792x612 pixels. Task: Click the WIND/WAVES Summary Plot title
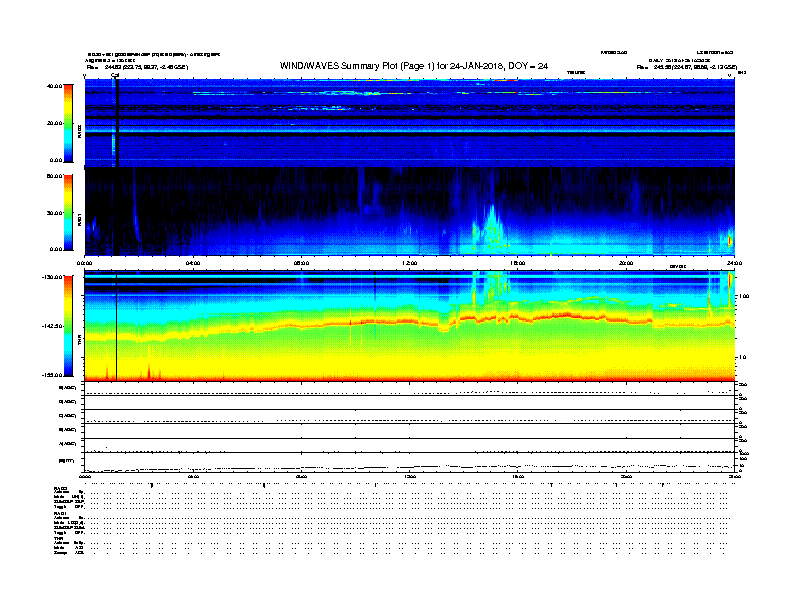coord(414,66)
